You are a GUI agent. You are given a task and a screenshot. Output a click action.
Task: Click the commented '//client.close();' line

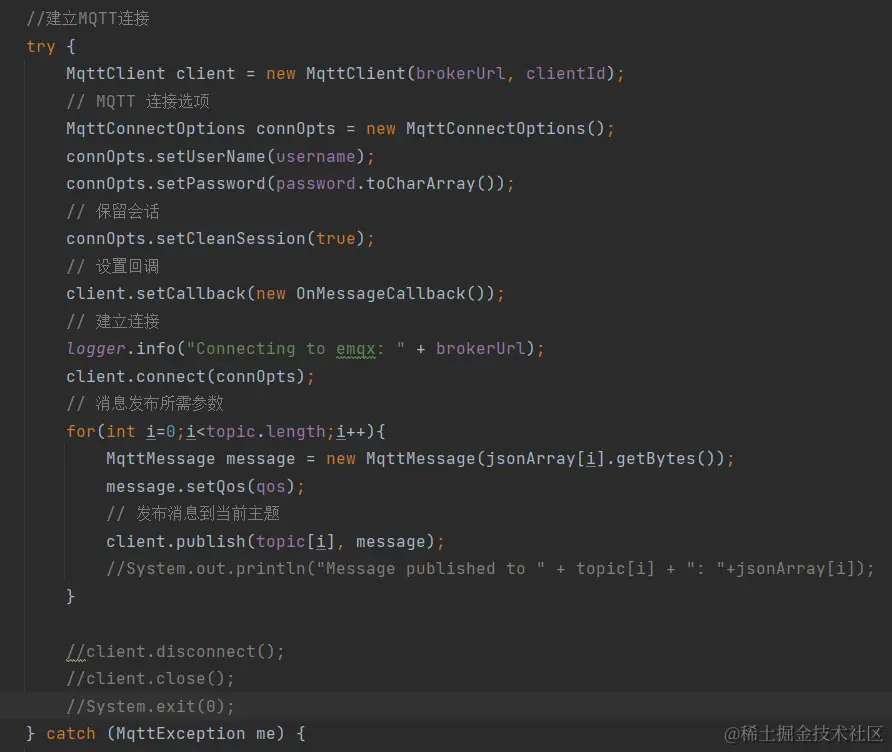pyautogui.click(x=150, y=679)
